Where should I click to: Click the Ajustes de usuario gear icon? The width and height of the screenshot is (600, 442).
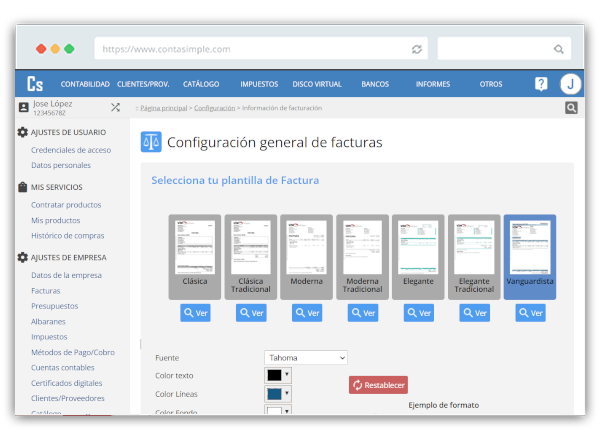pos(23,132)
